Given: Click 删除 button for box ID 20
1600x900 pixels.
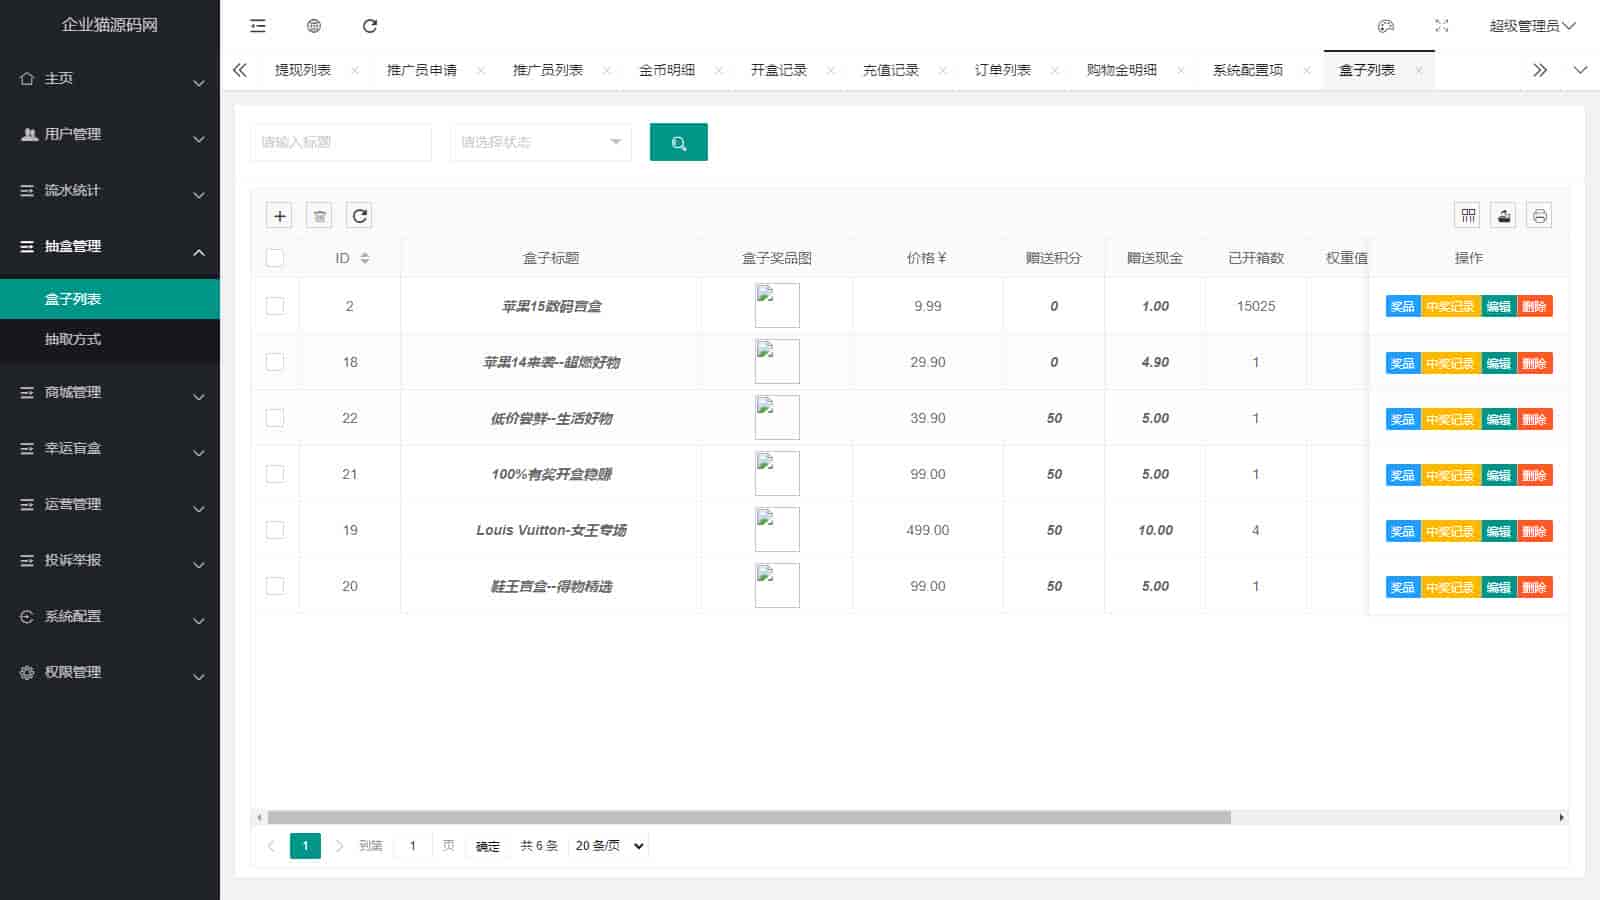Looking at the screenshot, I should [1534, 587].
